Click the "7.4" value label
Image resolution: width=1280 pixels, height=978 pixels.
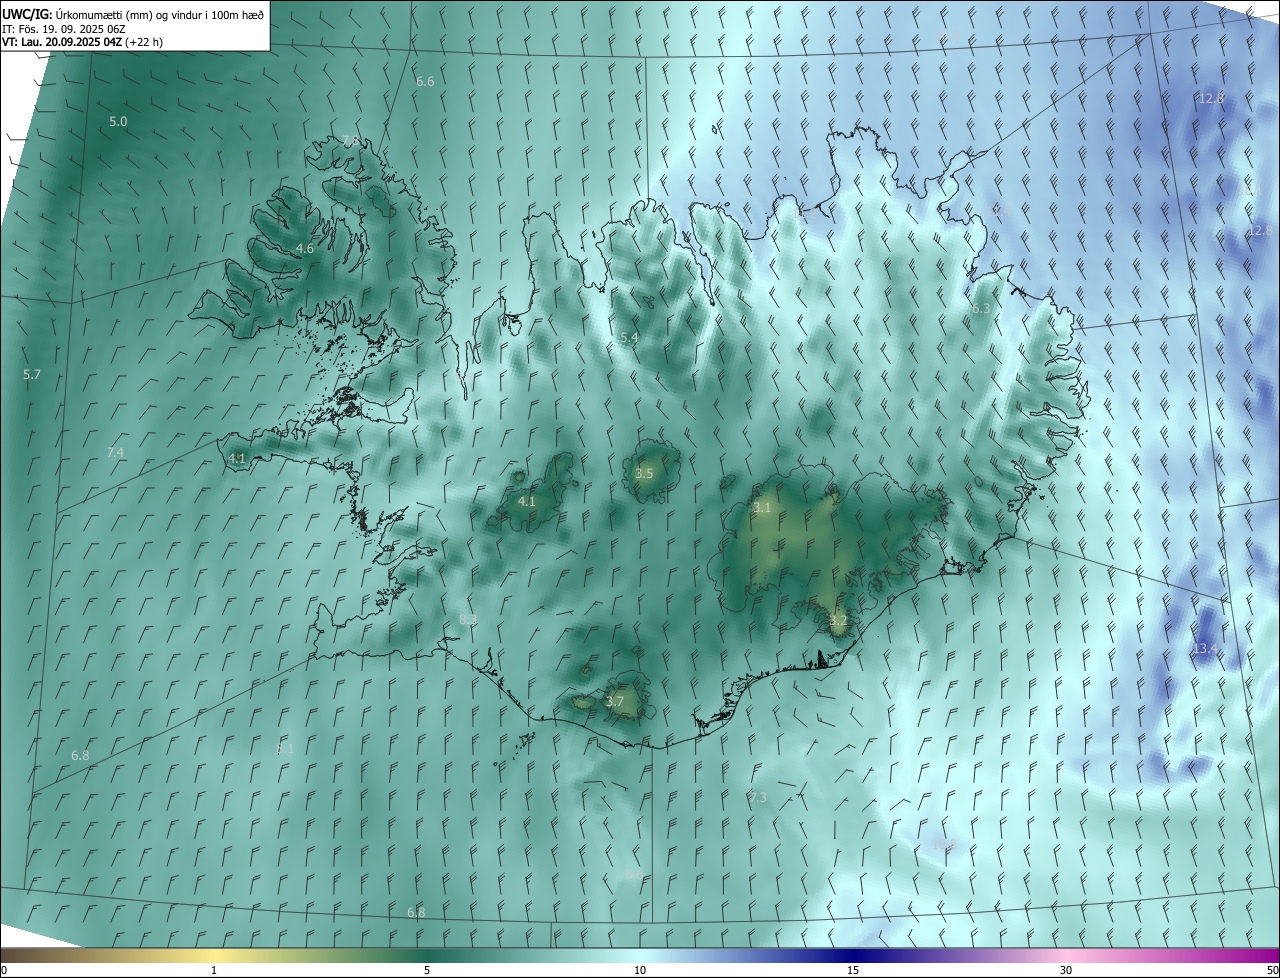pos(115,453)
